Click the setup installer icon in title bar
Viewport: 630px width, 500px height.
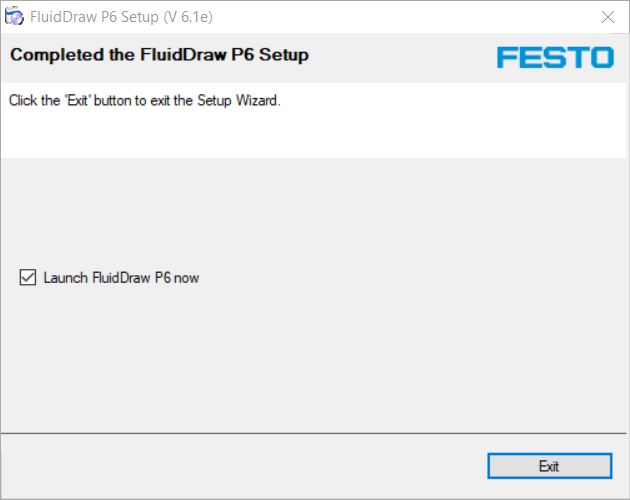(x=14, y=16)
